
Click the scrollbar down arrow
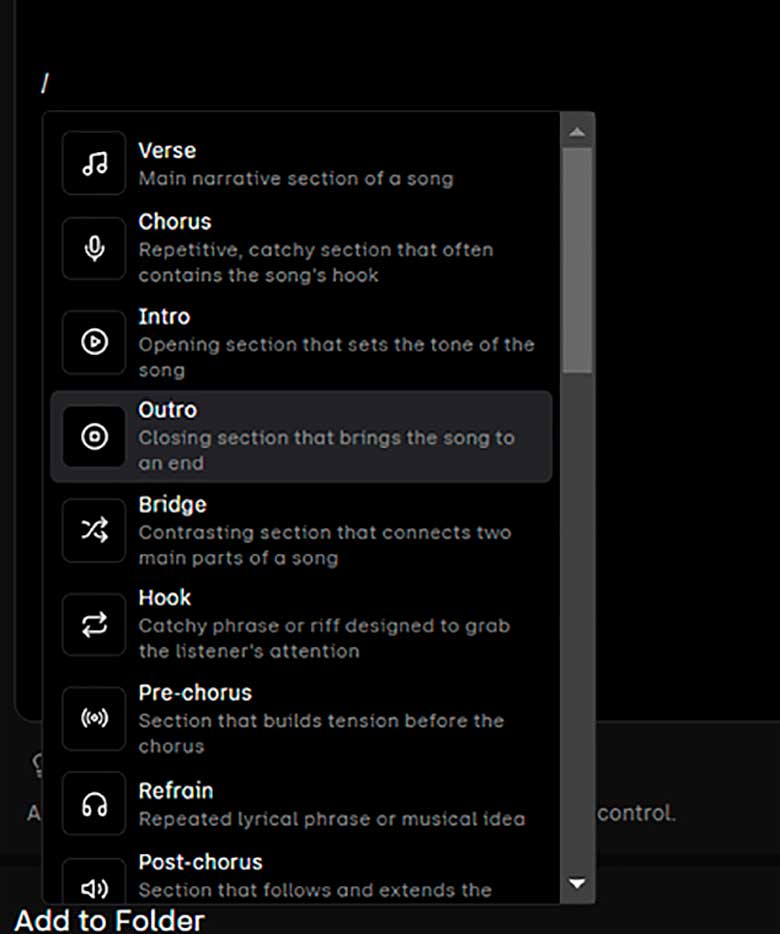coord(576,883)
